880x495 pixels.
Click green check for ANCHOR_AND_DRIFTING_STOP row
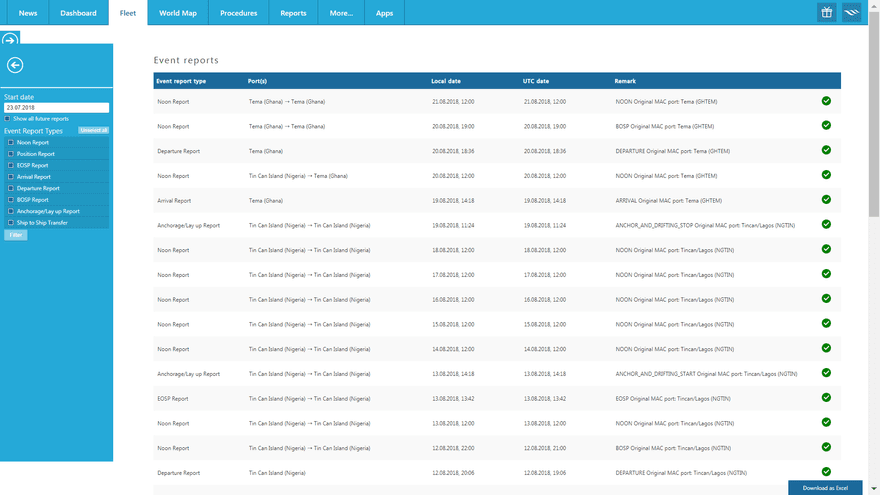click(x=826, y=224)
